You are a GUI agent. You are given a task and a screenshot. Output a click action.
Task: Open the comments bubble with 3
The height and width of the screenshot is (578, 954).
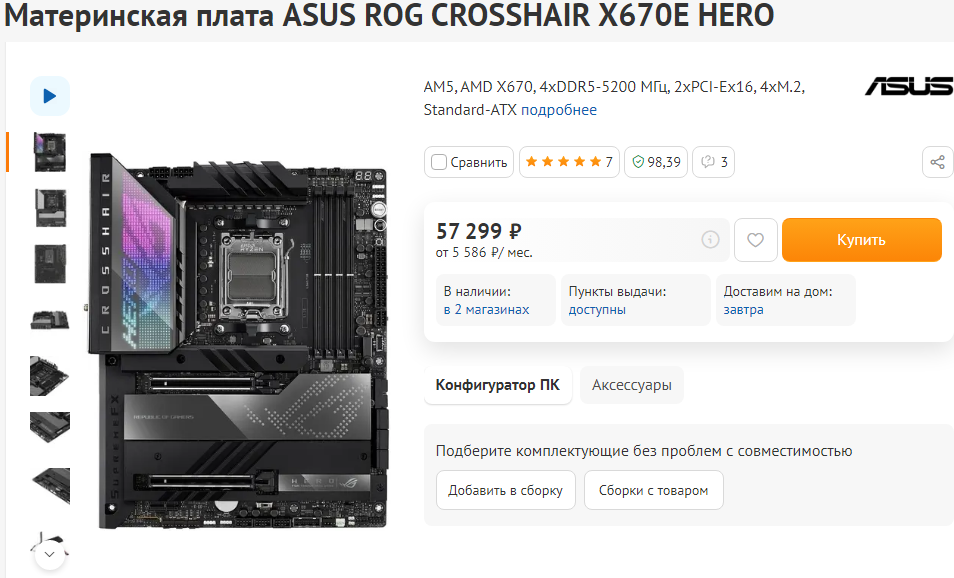coord(713,162)
